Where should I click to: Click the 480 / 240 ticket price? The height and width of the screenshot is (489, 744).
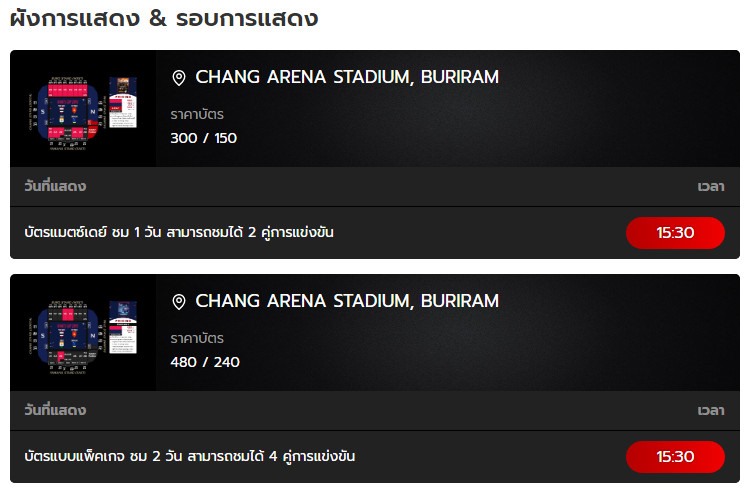(x=205, y=362)
